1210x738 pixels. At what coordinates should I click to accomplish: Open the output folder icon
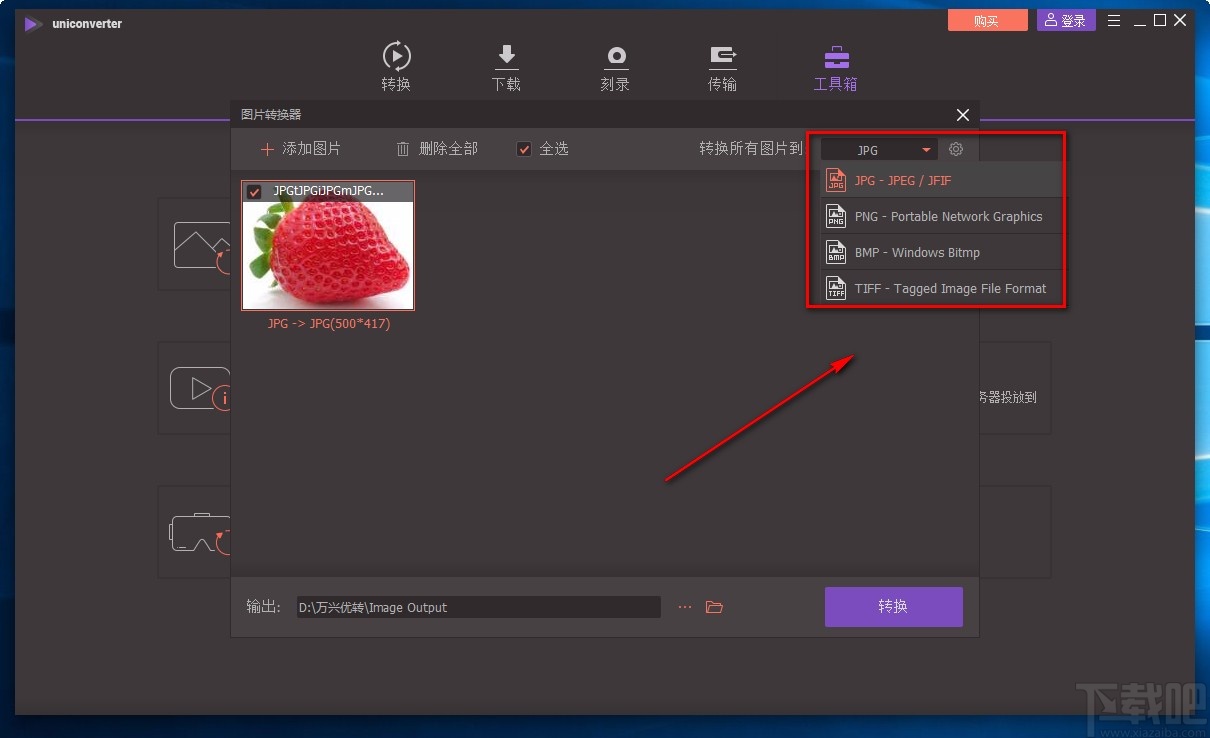tap(714, 607)
